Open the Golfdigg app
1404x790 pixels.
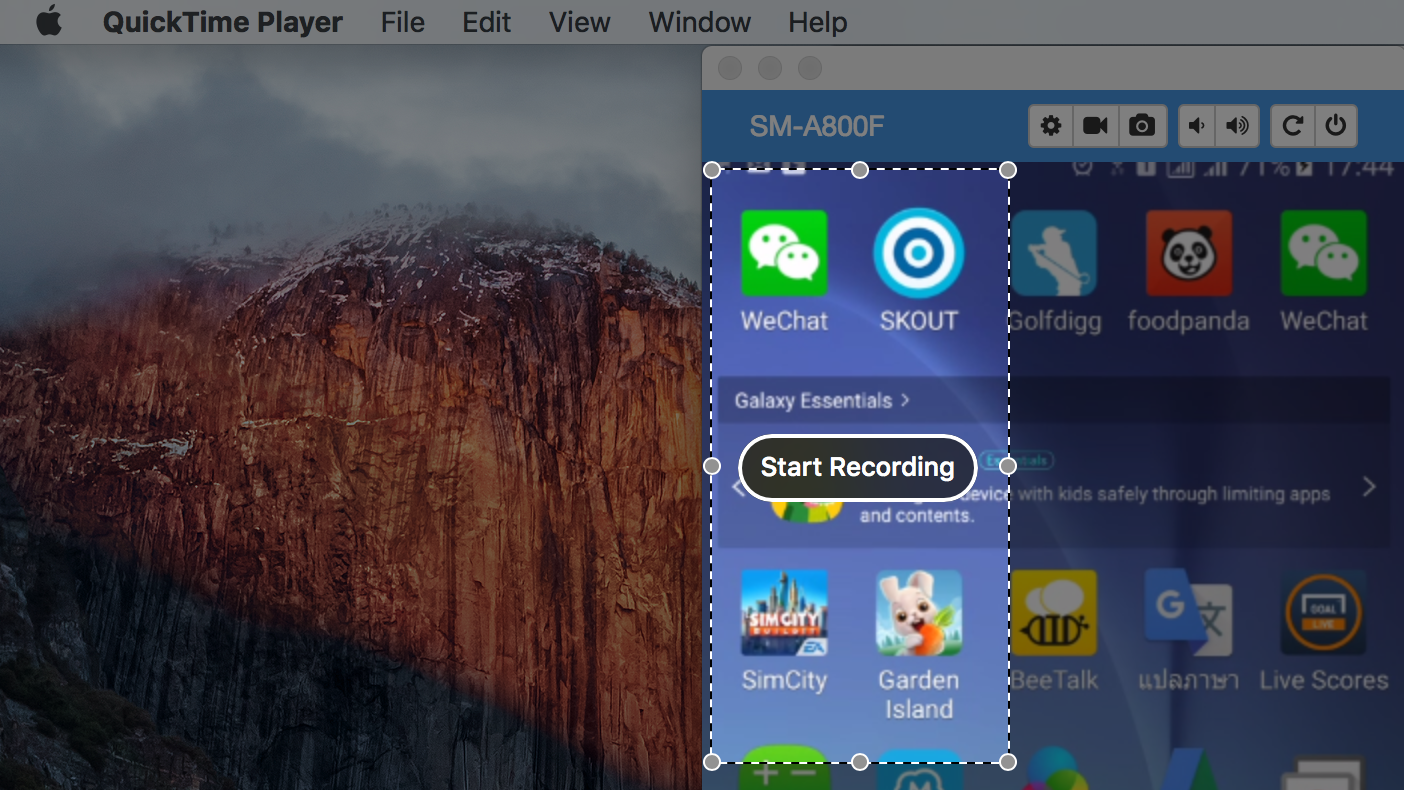pyautogui.click(x=1053, y=253)
